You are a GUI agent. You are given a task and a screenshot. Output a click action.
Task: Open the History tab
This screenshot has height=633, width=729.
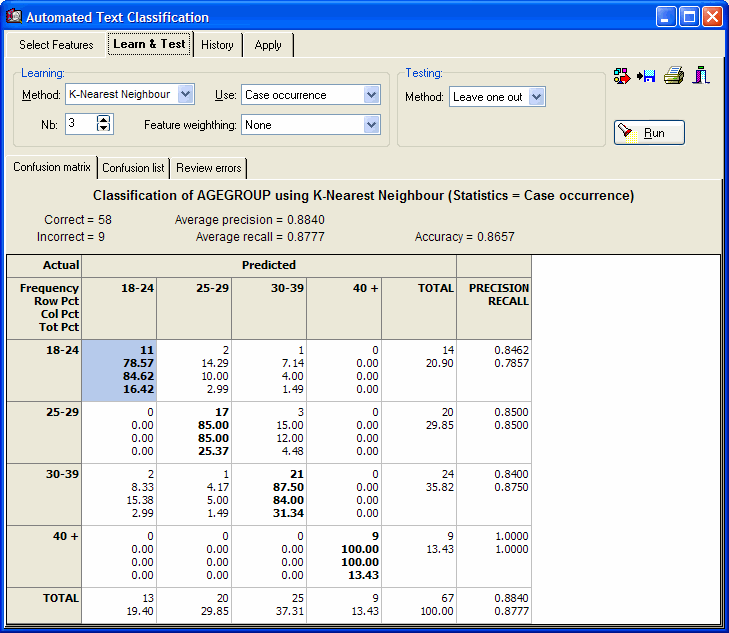point(217,45)
